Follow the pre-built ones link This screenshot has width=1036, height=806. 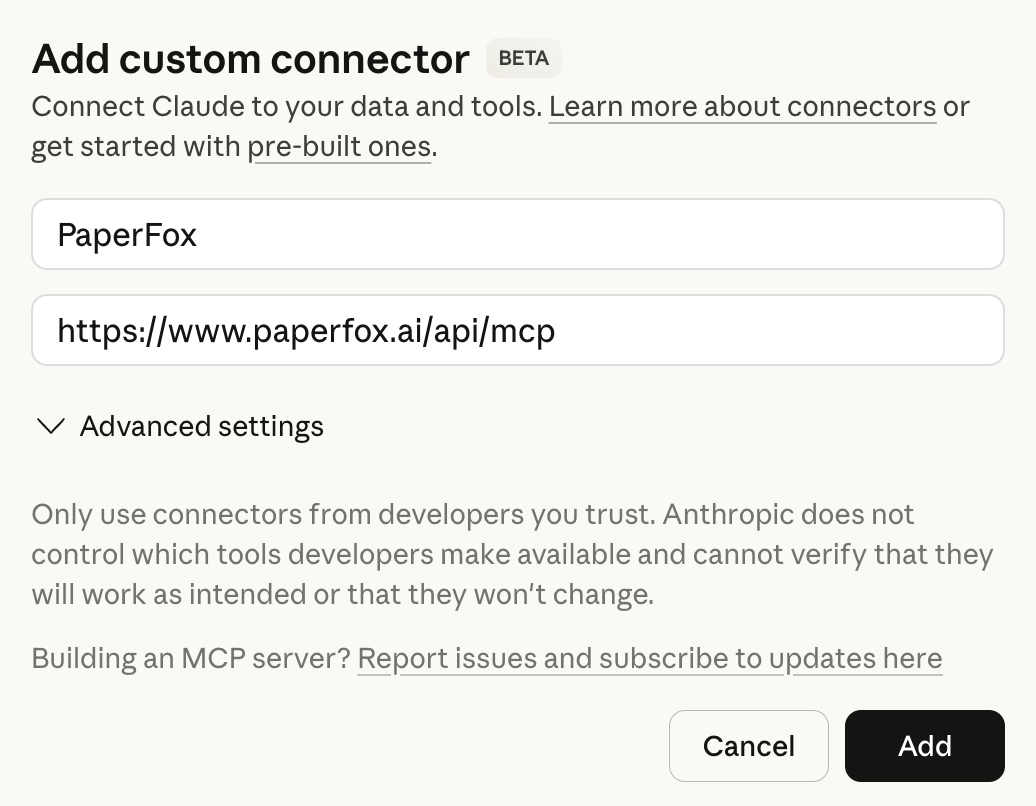click(x=339, y=147)
